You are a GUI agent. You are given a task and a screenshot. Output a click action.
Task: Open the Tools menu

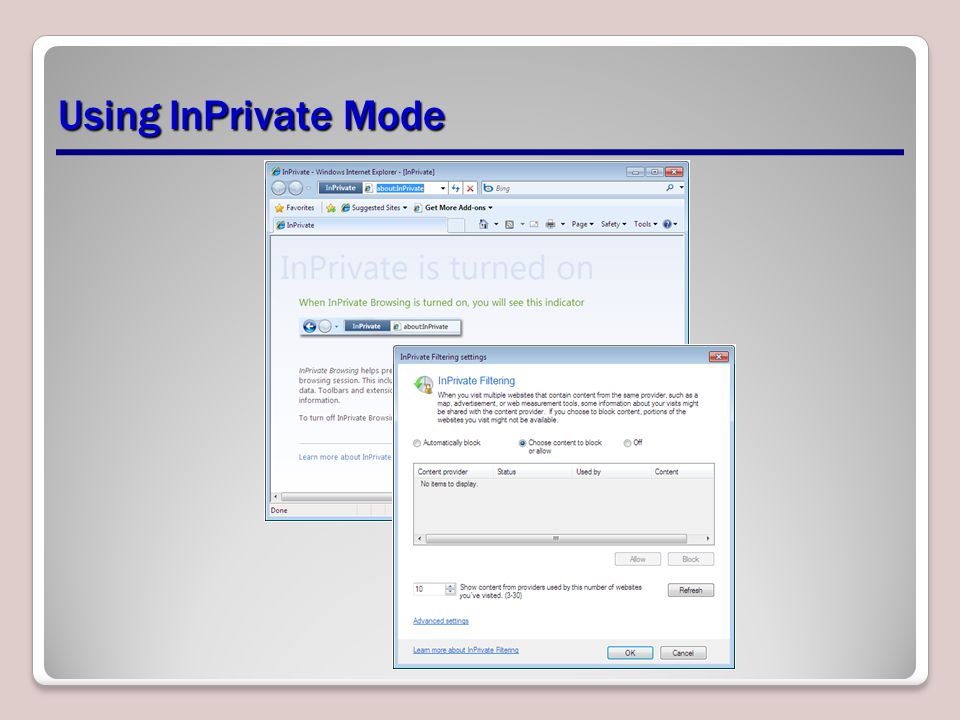[x=645, y=224]
